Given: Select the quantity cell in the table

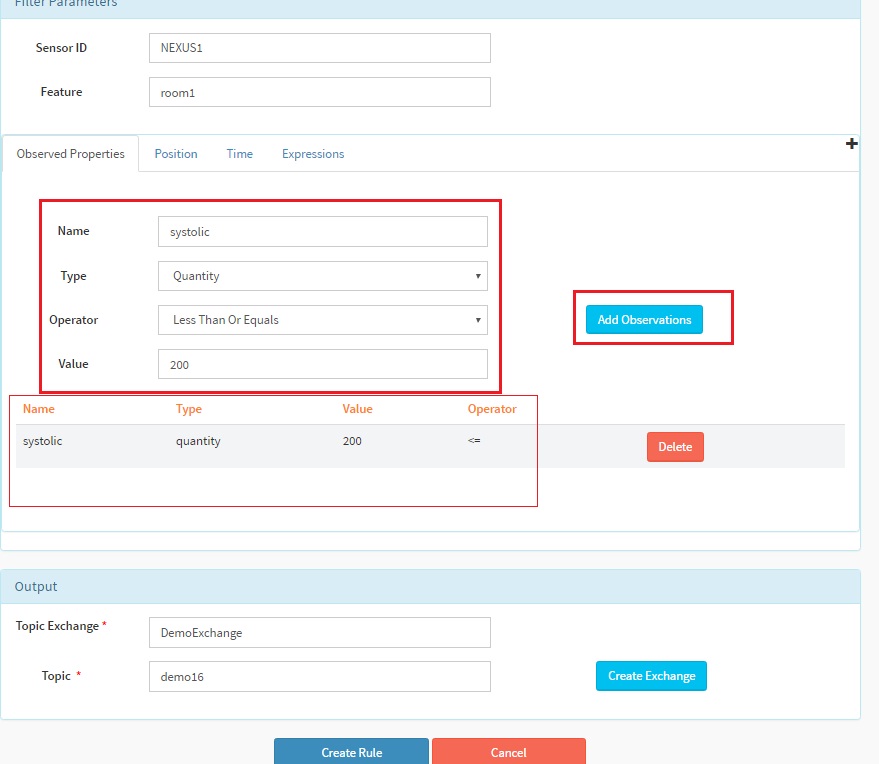Looking at the screenshot, I should [198, 441].
